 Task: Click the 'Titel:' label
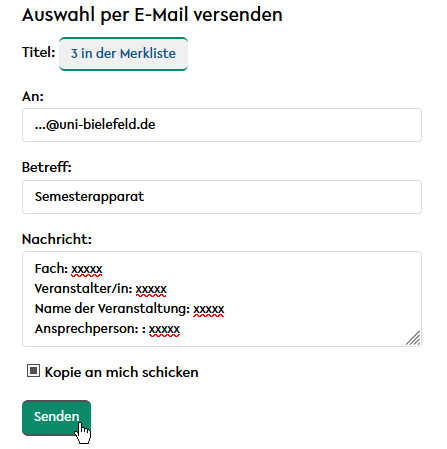39,52
